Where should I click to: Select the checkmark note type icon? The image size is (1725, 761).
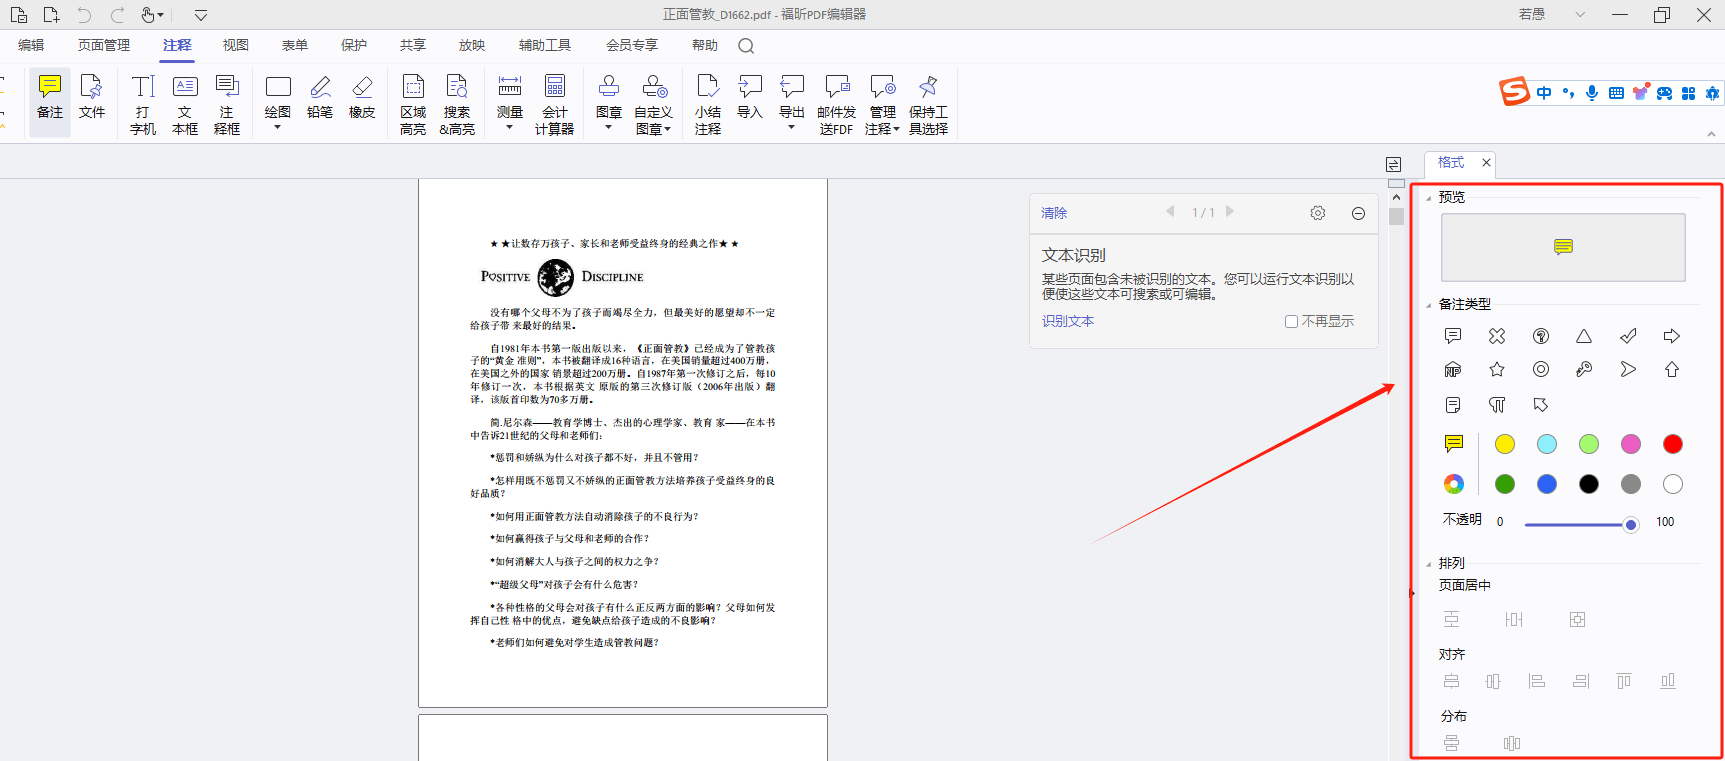[x=1628, y=336]
